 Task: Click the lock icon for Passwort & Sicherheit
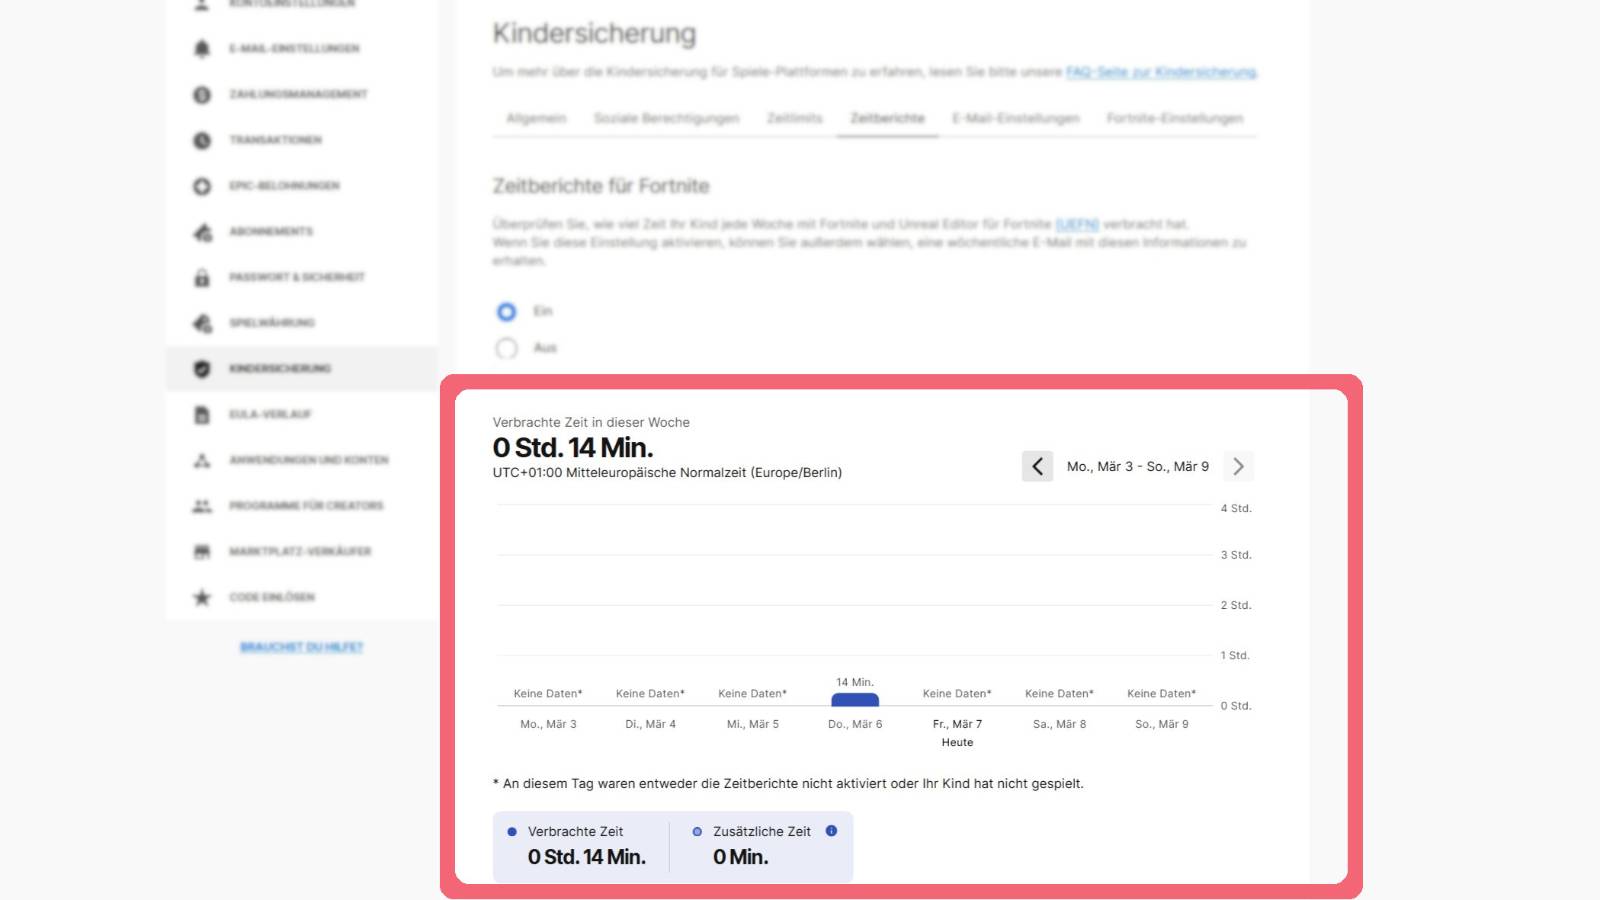[202, 277]
